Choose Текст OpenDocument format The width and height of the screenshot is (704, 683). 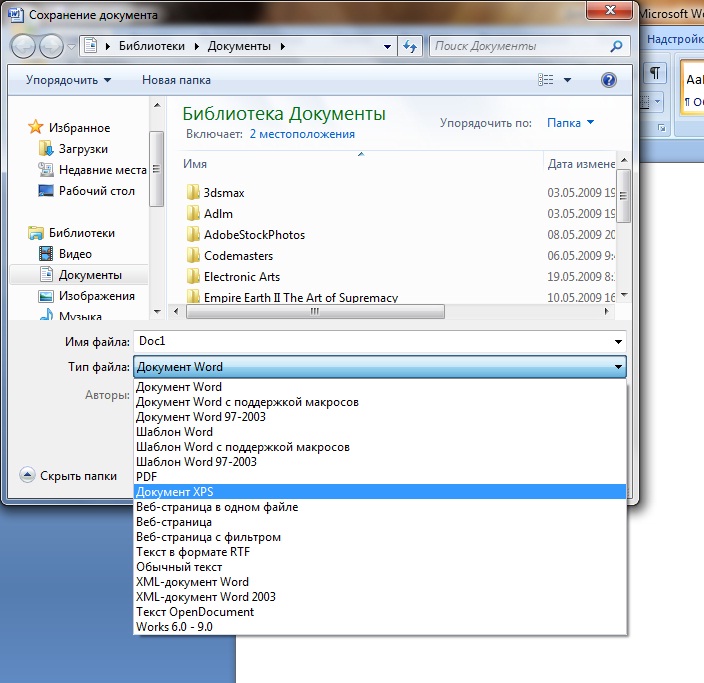[380, 612]
